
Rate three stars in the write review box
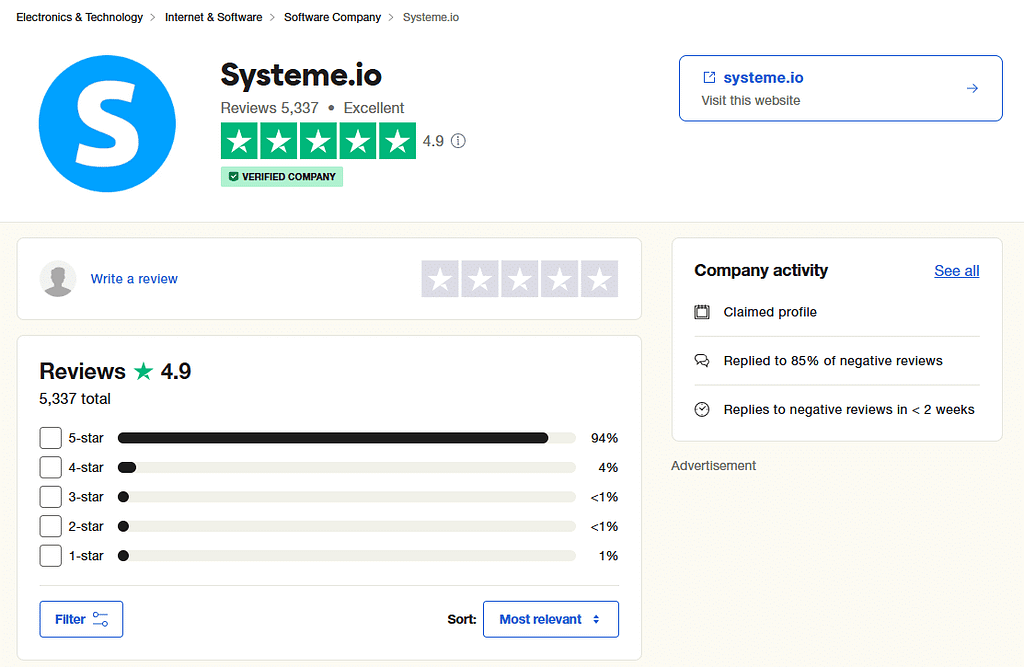[x=520, y=279]
